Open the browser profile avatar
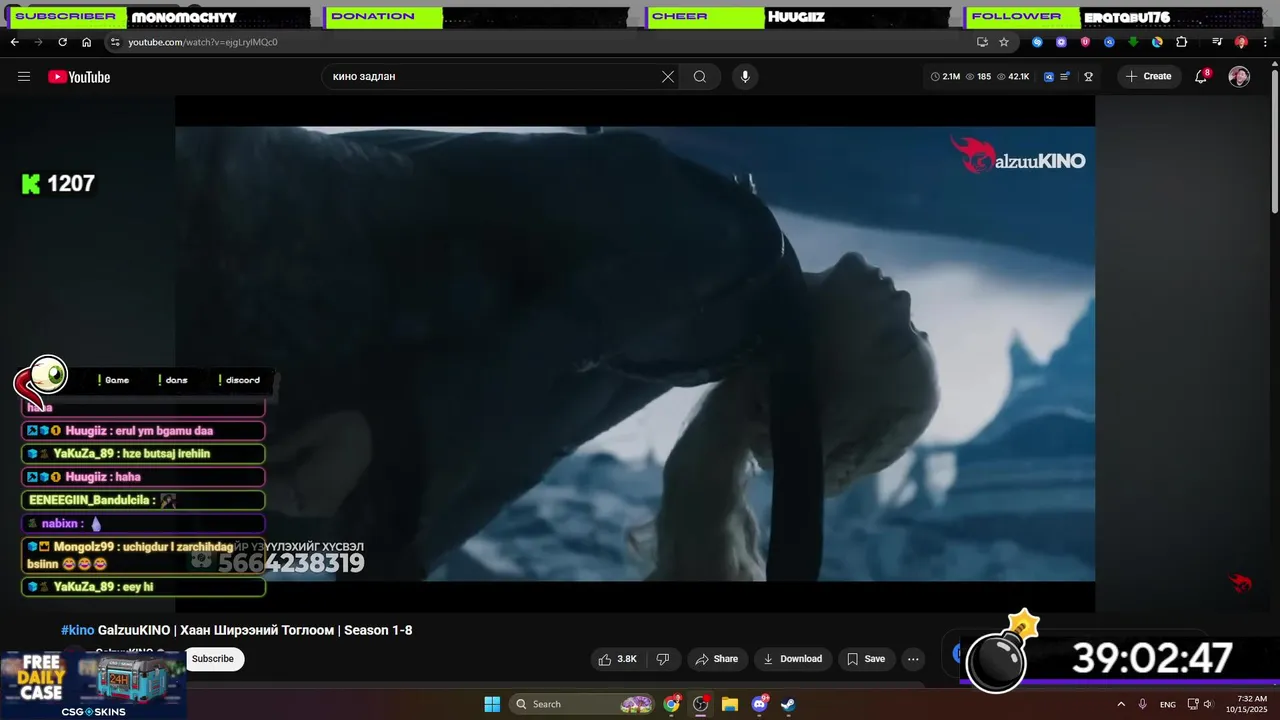1280x720 pixels. click(1241, 42)
